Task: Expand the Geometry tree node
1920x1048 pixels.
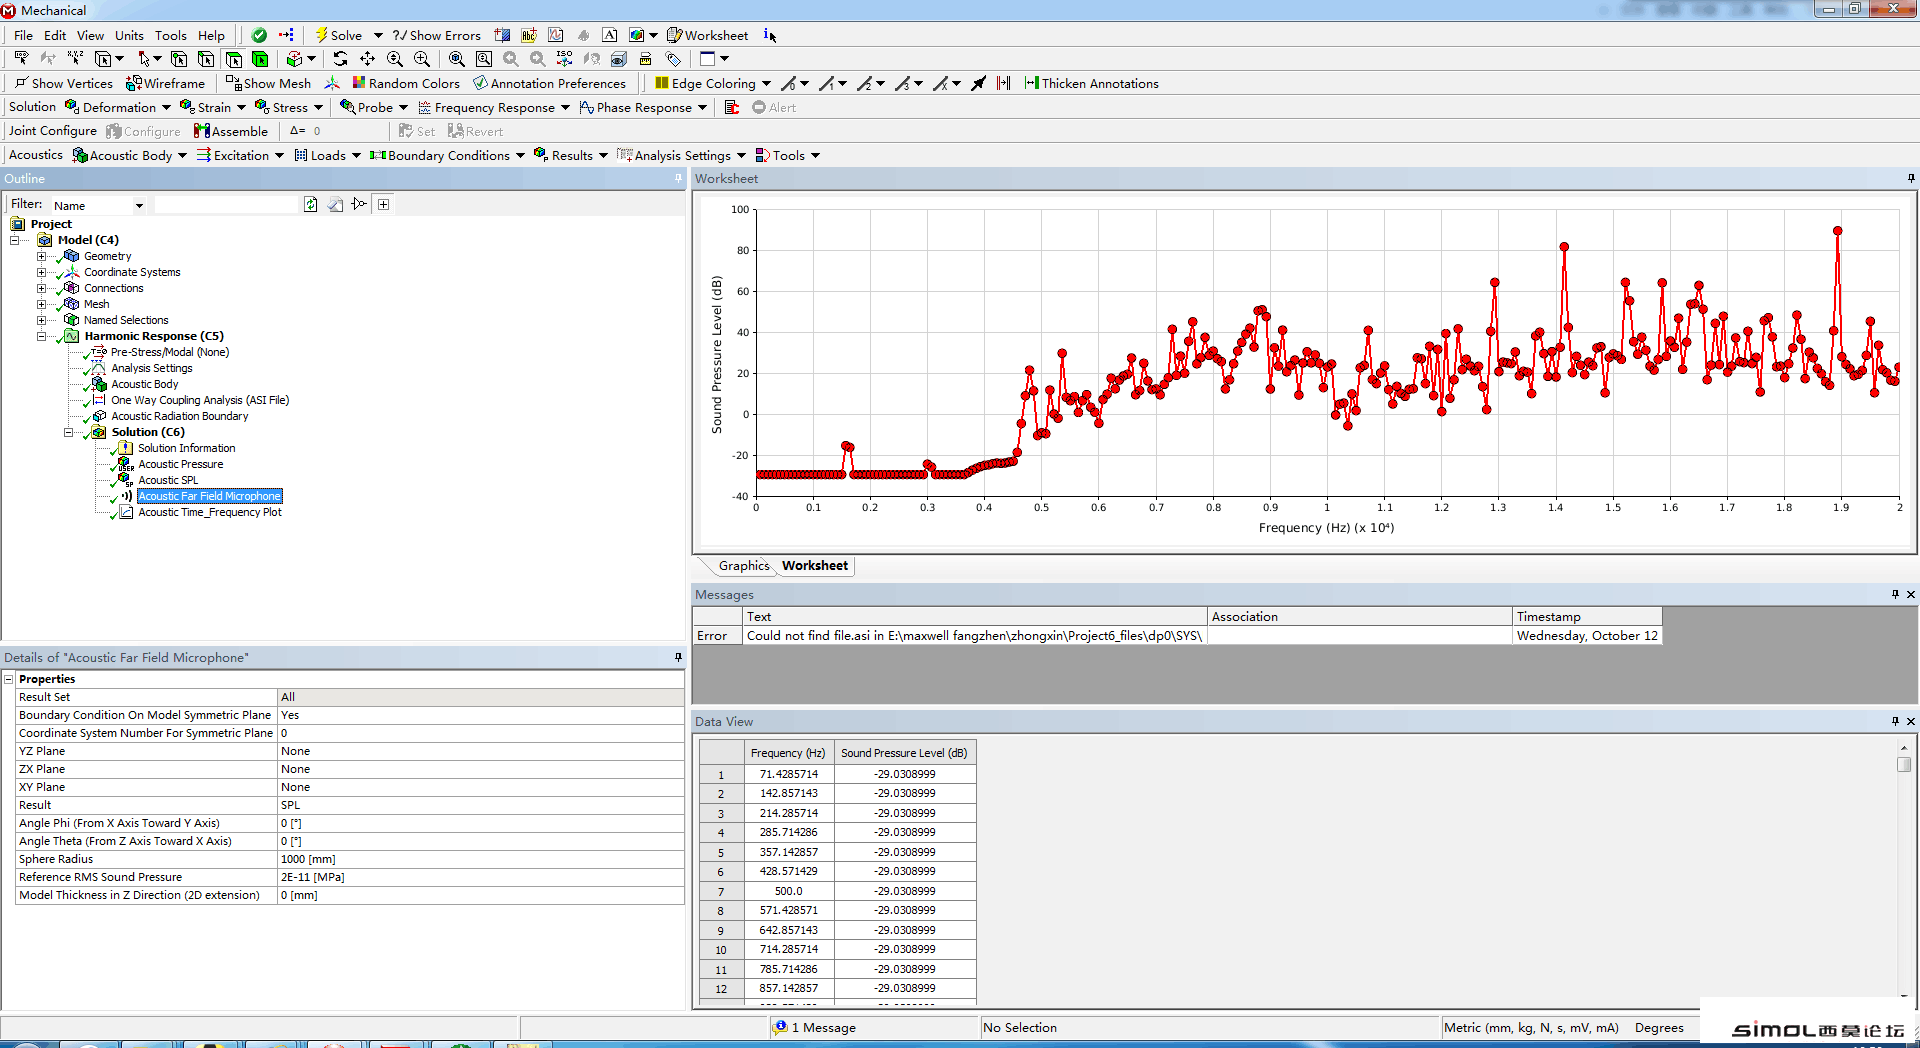Action: click(x=41, y=256)
